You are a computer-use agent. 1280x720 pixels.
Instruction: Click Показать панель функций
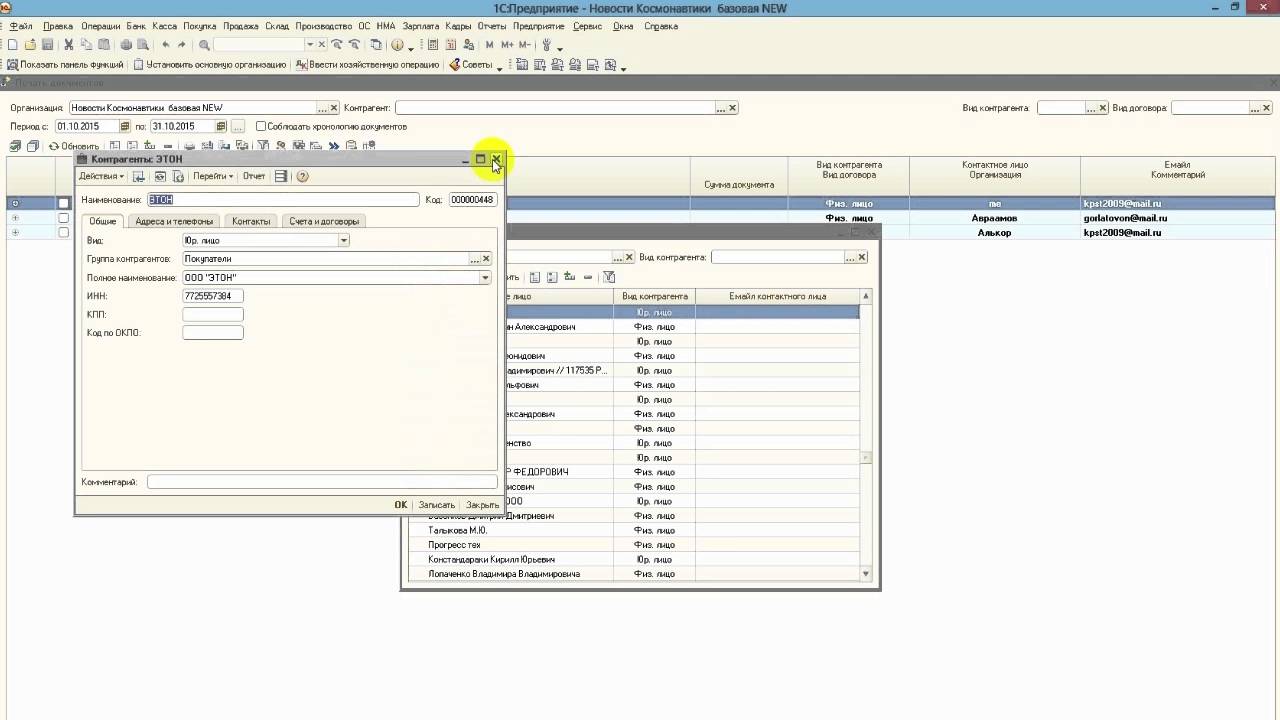pyautogui.click(x=65, y=64)
